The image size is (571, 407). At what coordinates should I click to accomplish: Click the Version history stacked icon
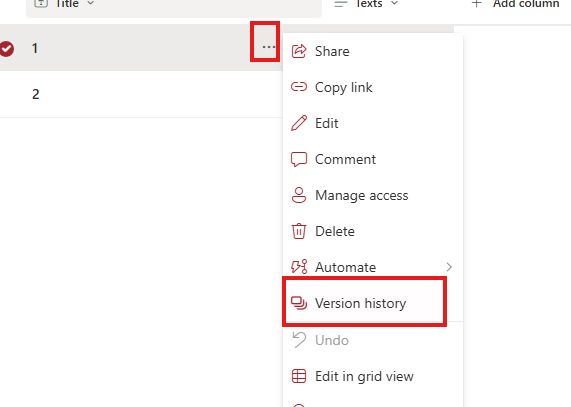299,303
